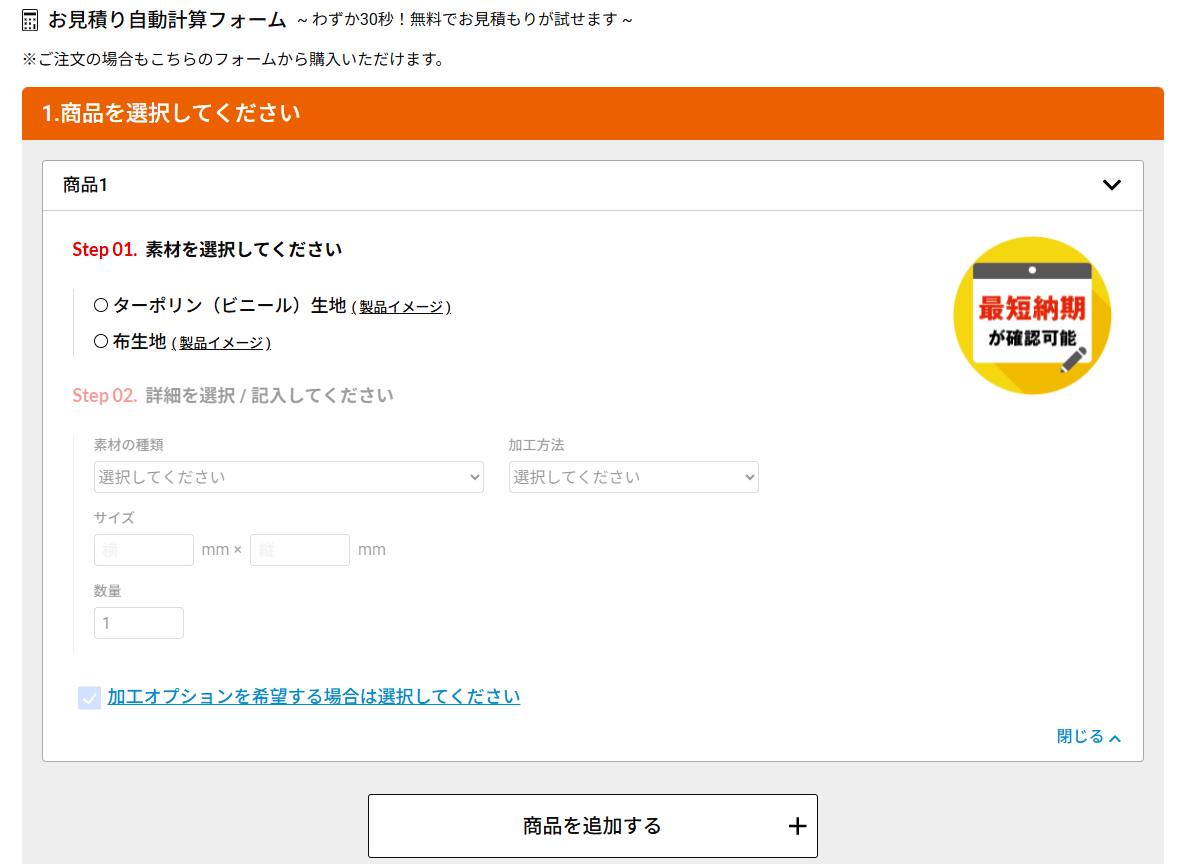Click the plus icon on 商品を追加する
Image resolution: width=1185 pixels, height=864 pixels.
[x=797, y=826]
